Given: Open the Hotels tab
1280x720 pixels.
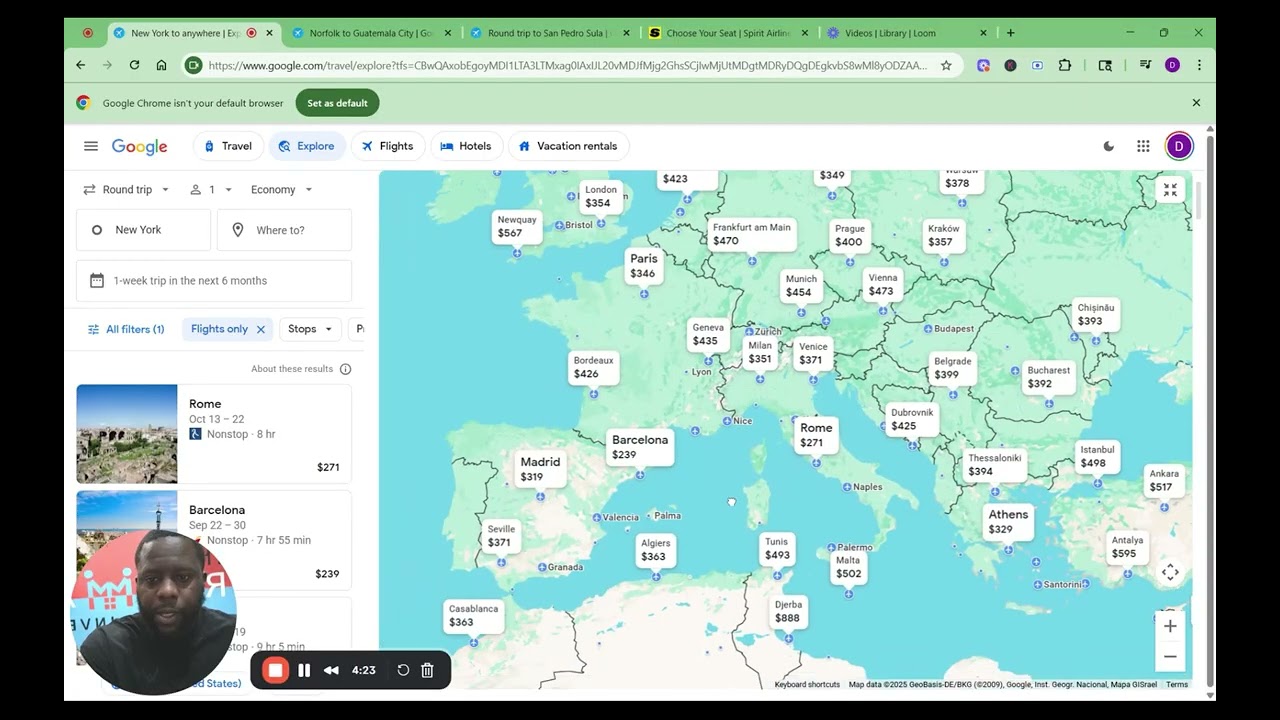Looking at the screenshot, I should click(x=466, y=146).
